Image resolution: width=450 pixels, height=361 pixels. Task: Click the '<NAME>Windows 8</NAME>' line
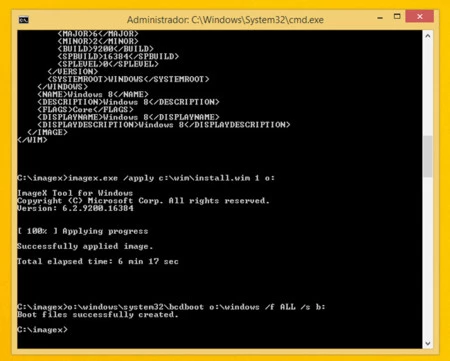[x=93, y=94]
